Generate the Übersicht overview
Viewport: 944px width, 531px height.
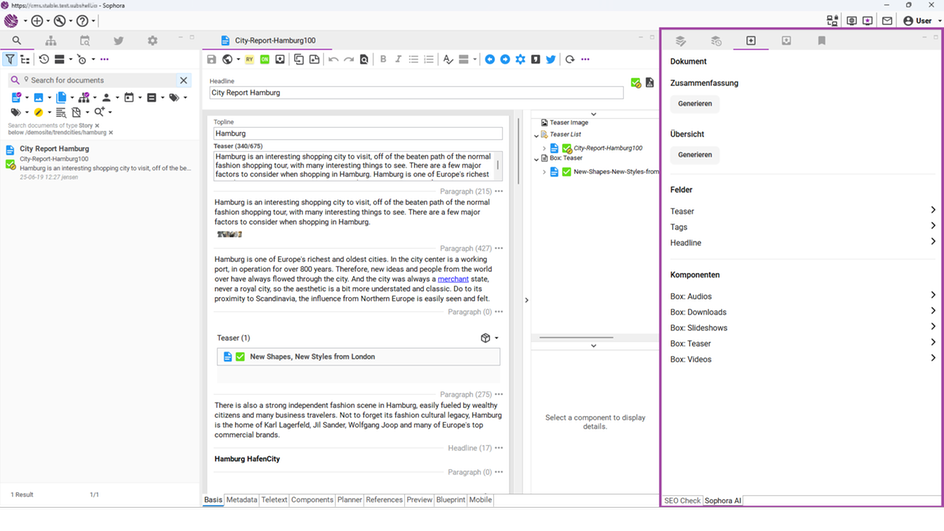point(695,155)
